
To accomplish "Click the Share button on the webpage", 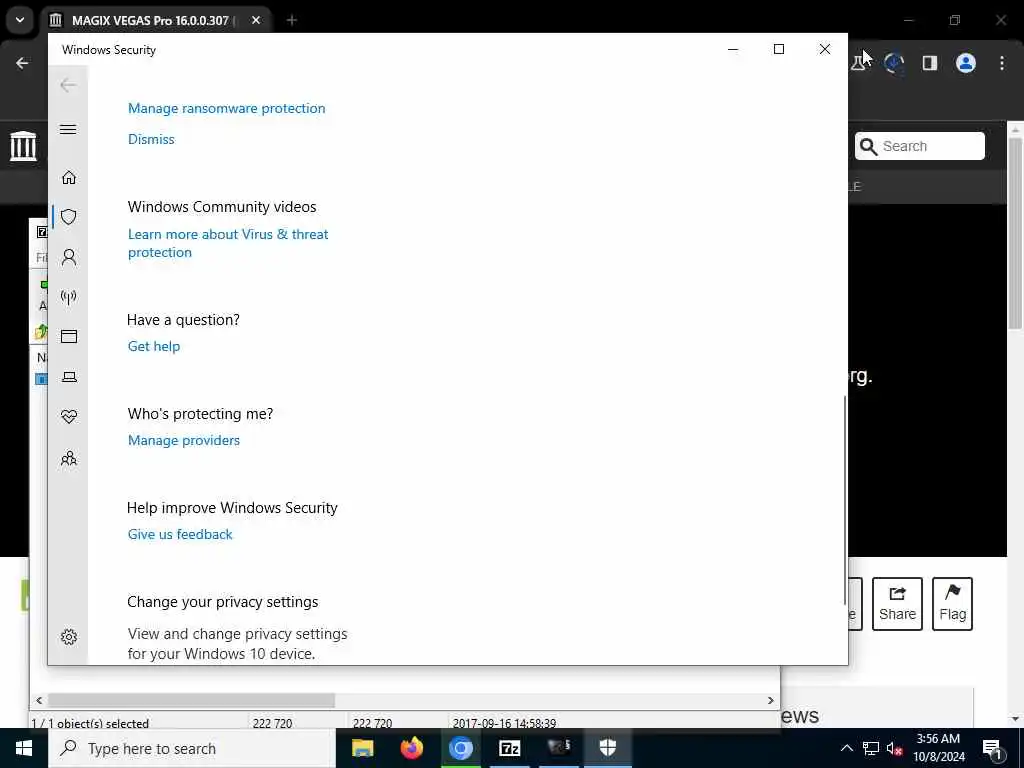I will [x=897, y=603].
